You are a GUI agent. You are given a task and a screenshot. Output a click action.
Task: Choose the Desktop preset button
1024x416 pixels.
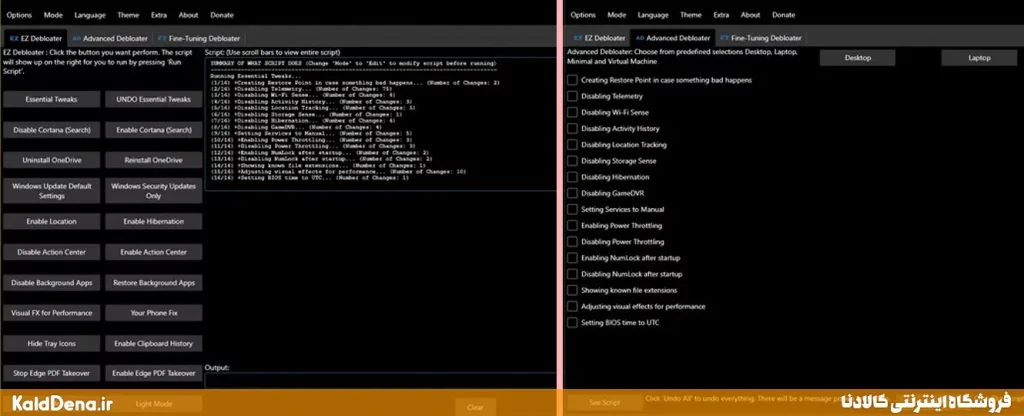pos(857,57)
